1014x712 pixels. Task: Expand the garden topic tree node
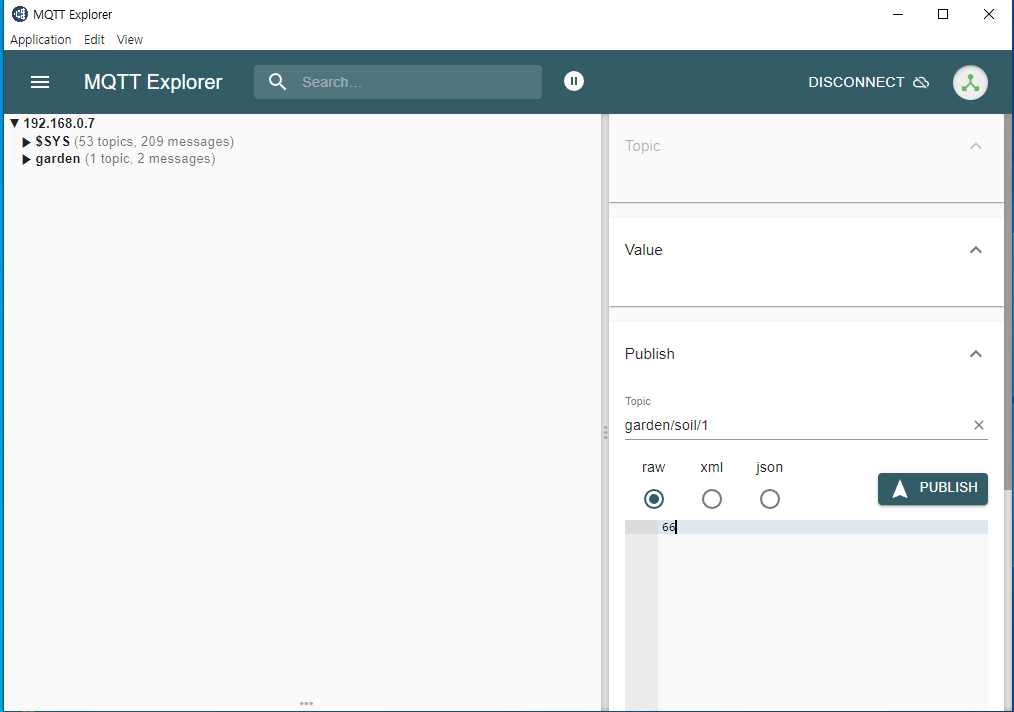pyautogui.click(x=27, y=159)
